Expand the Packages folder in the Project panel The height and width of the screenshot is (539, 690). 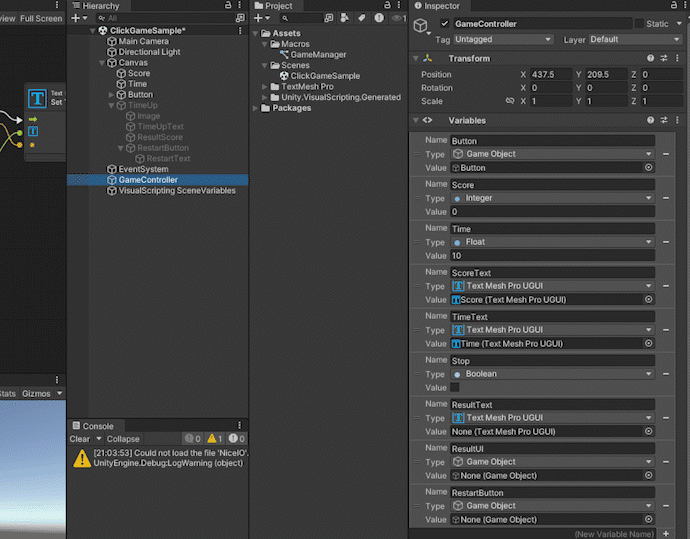[255, 108]
